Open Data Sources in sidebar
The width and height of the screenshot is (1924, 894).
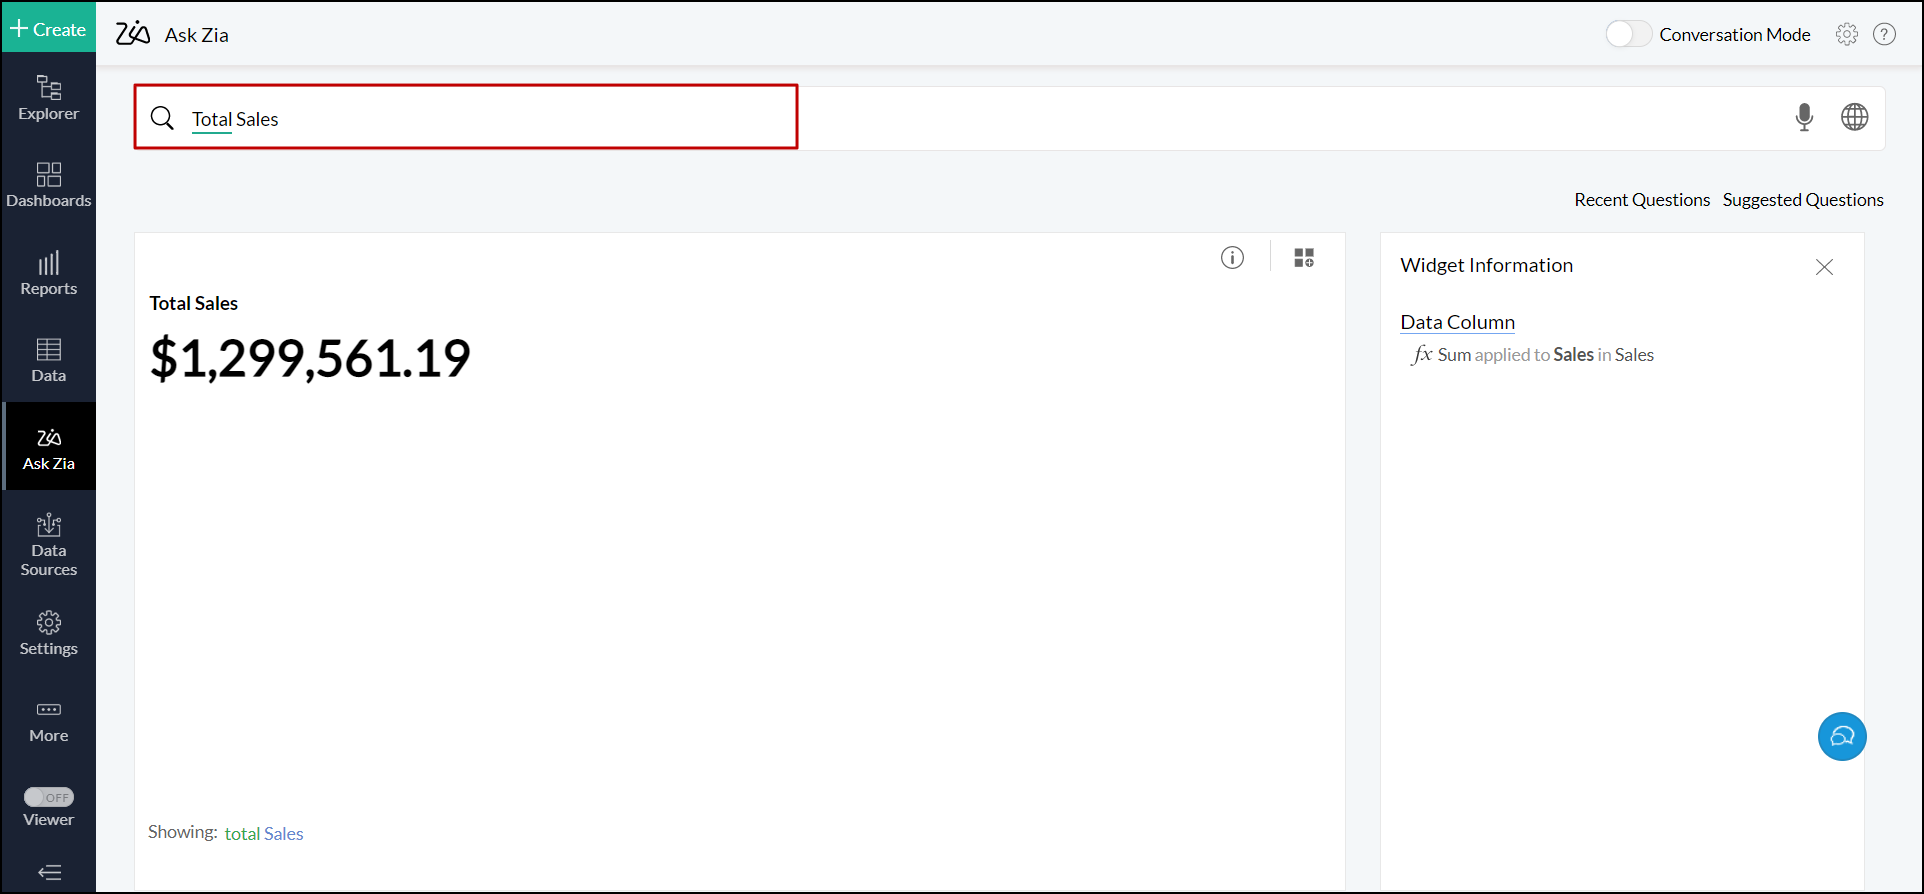click(x=49, y=545)
